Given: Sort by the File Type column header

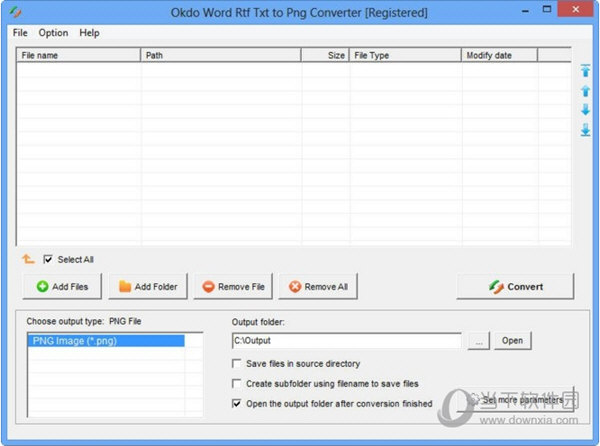Looking at the screenshot, I should (405, 55).
